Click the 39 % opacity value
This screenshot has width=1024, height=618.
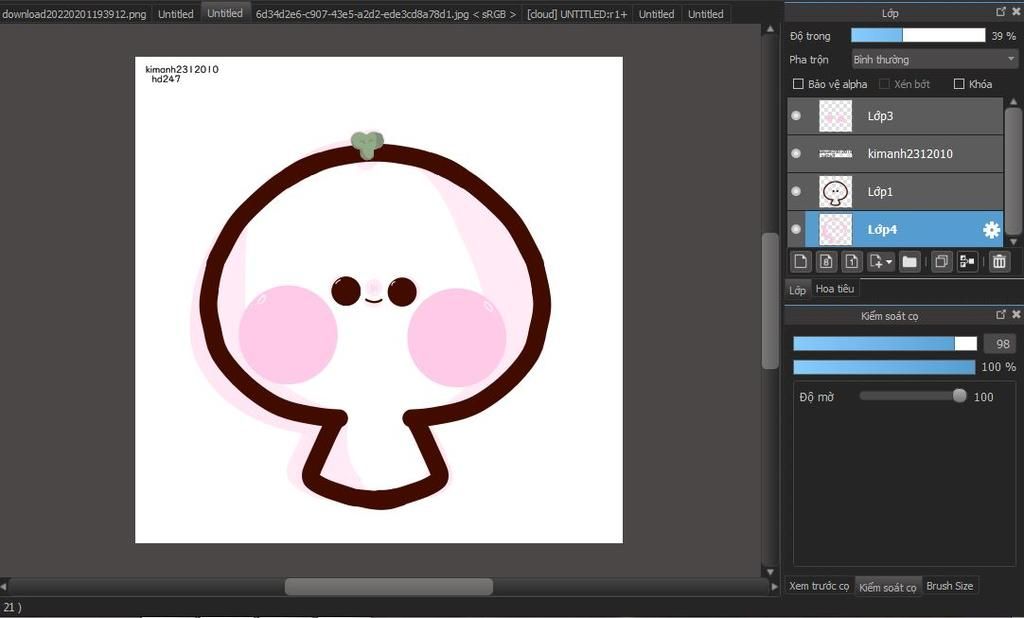[1003, 36]
